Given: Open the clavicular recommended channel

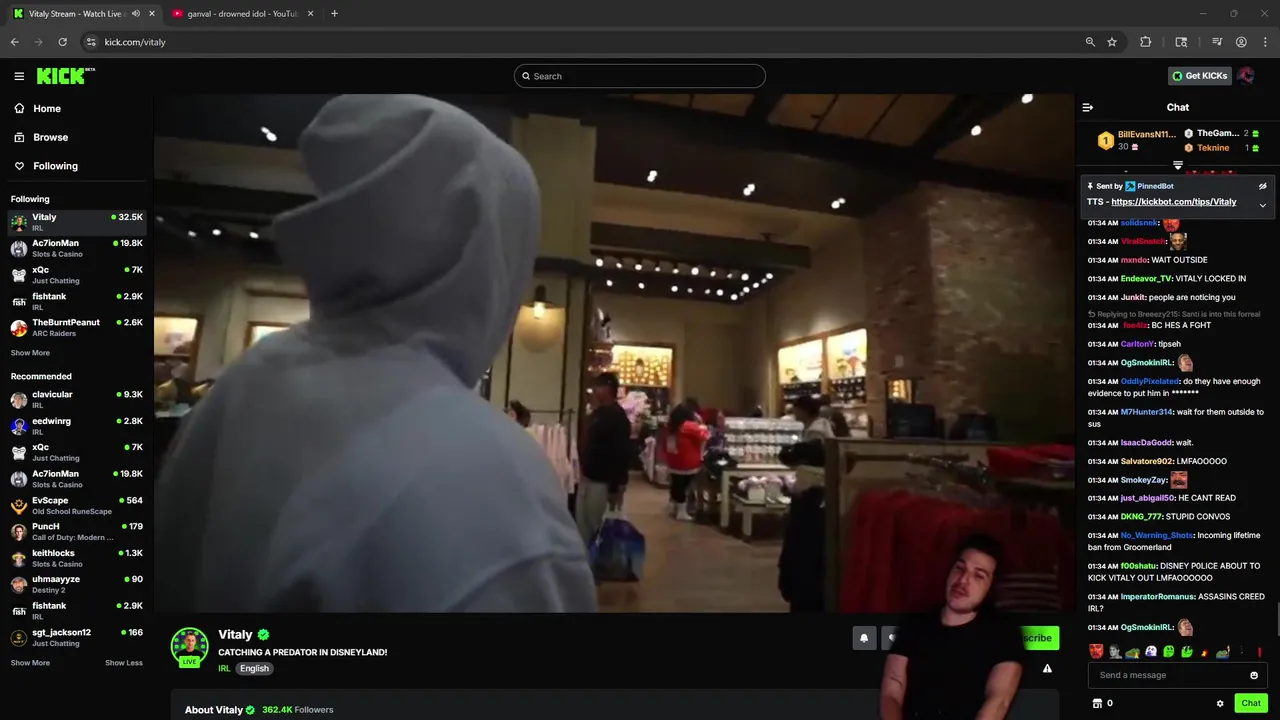Looking at the screenshot, I should (x=78, y=400).
